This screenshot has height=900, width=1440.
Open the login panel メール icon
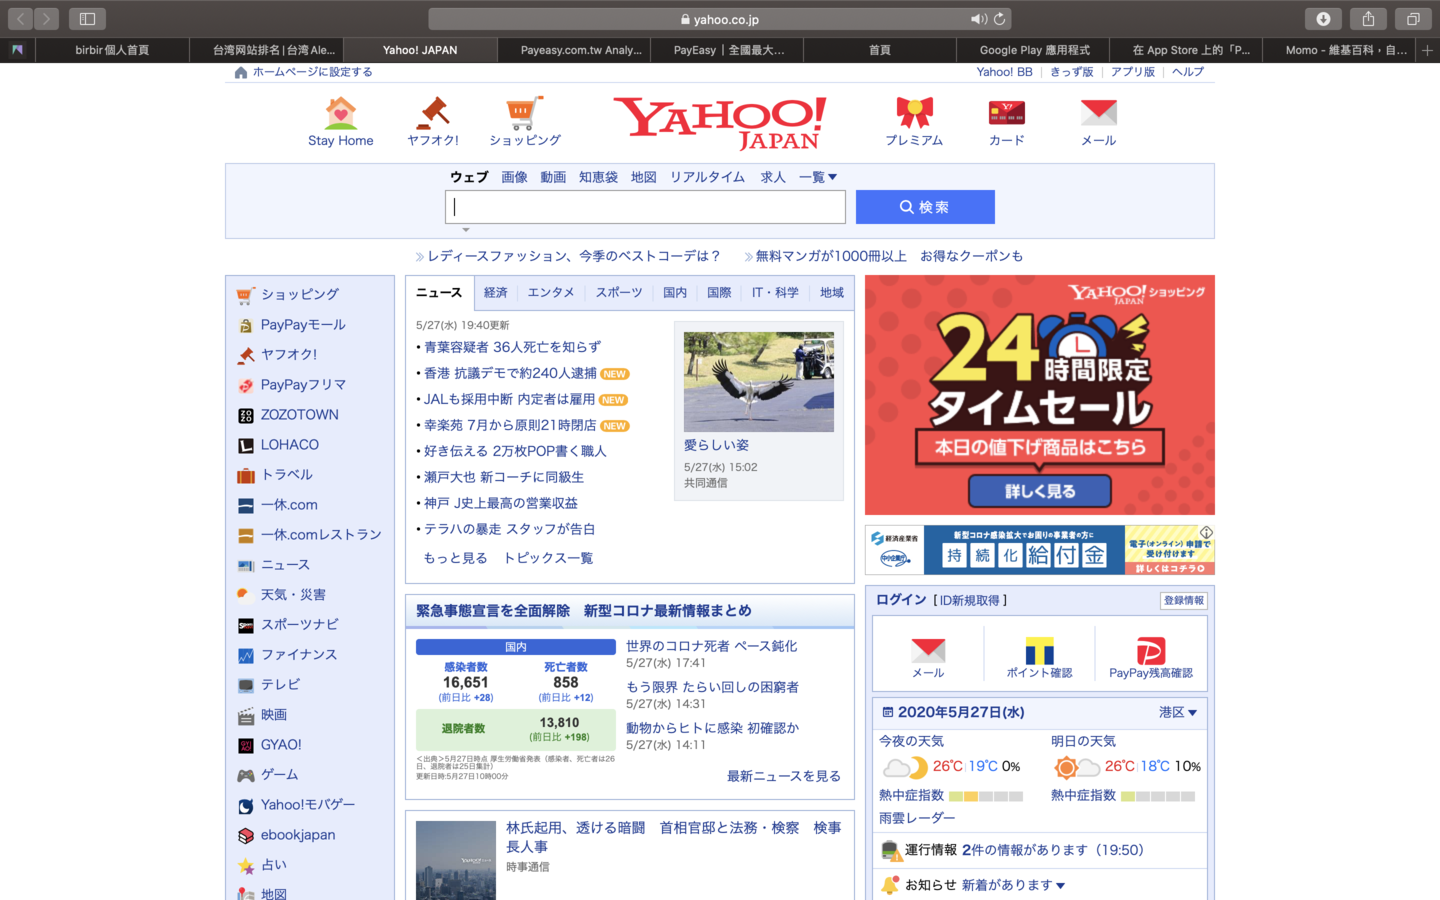928,650
